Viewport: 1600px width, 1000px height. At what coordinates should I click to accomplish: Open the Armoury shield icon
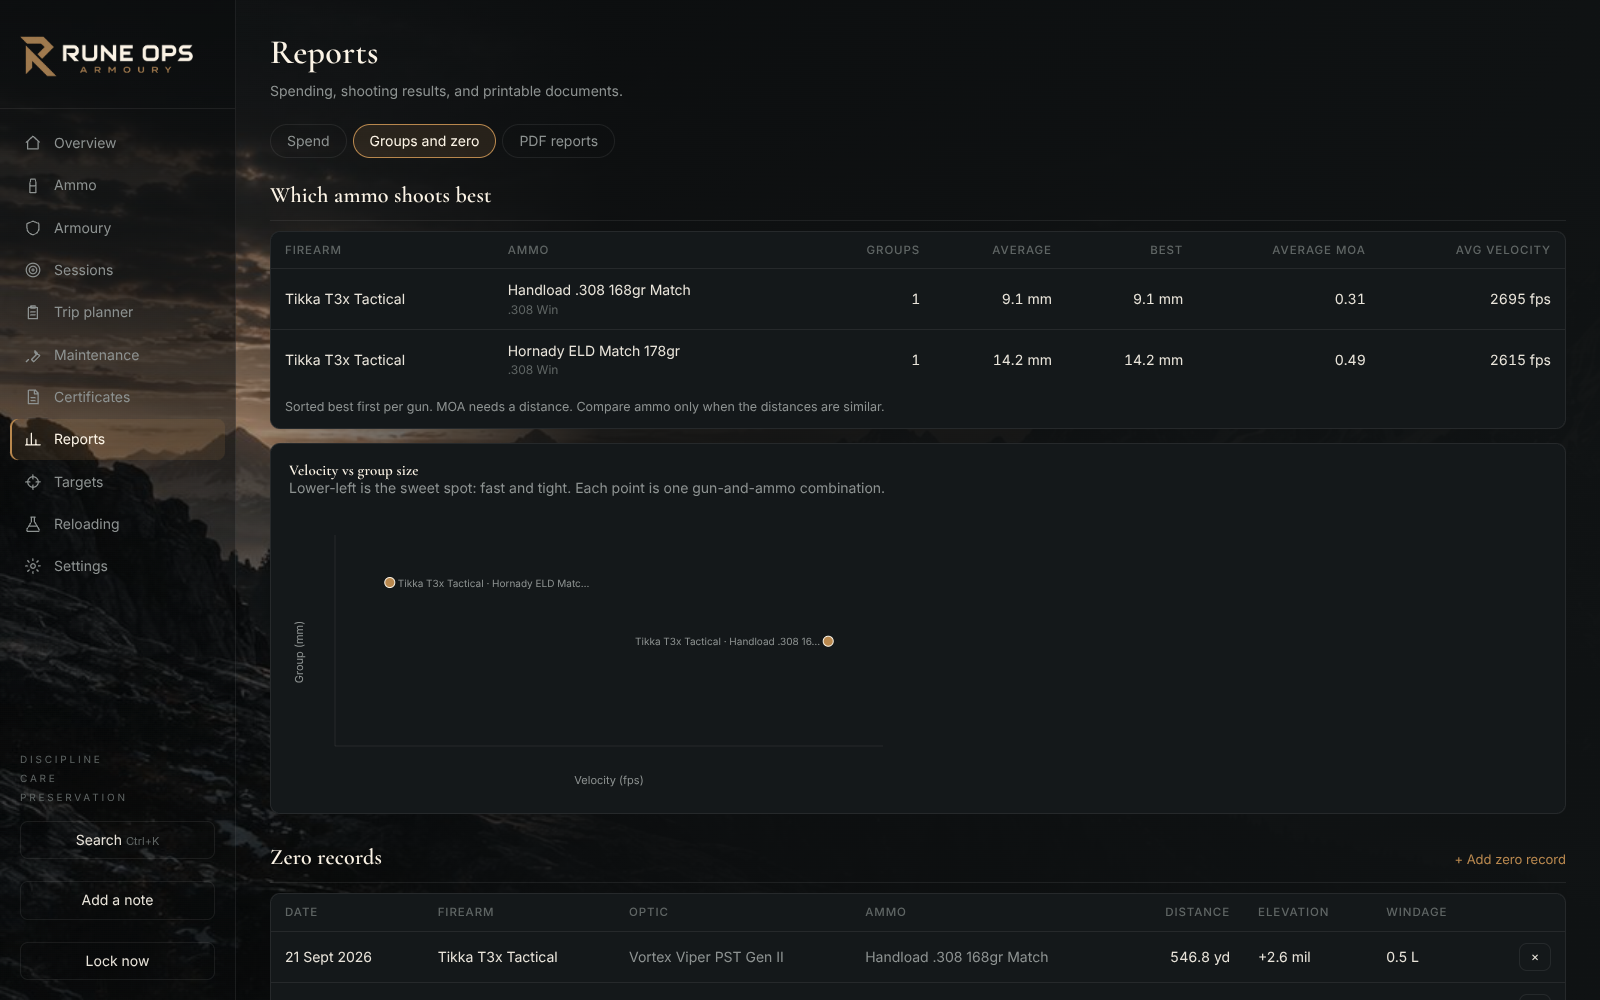coord(33,228)
